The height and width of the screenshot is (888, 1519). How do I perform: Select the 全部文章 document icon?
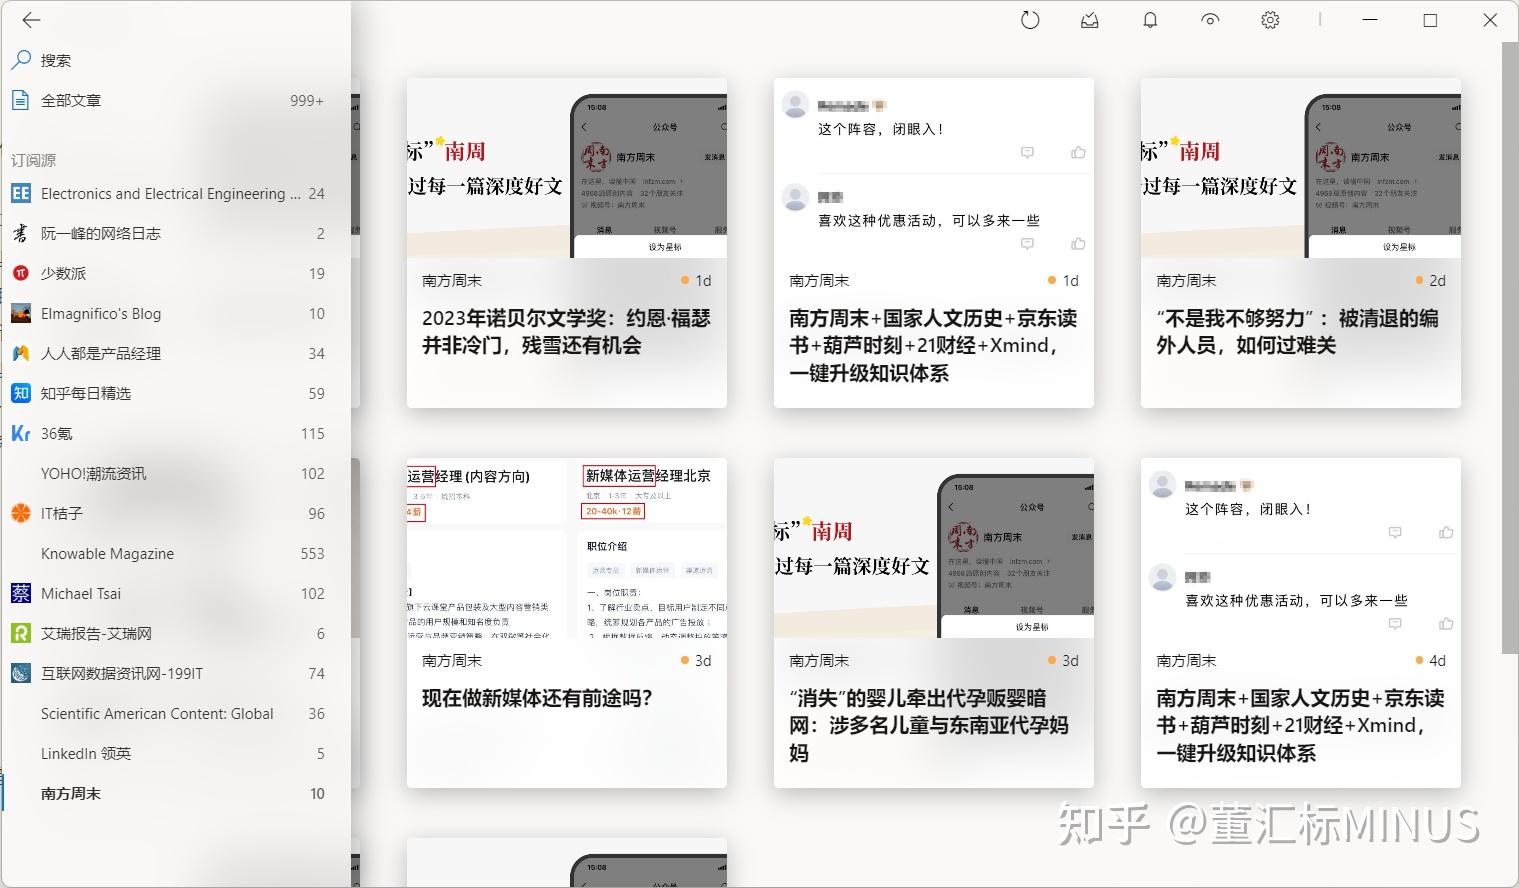point(21,100)
